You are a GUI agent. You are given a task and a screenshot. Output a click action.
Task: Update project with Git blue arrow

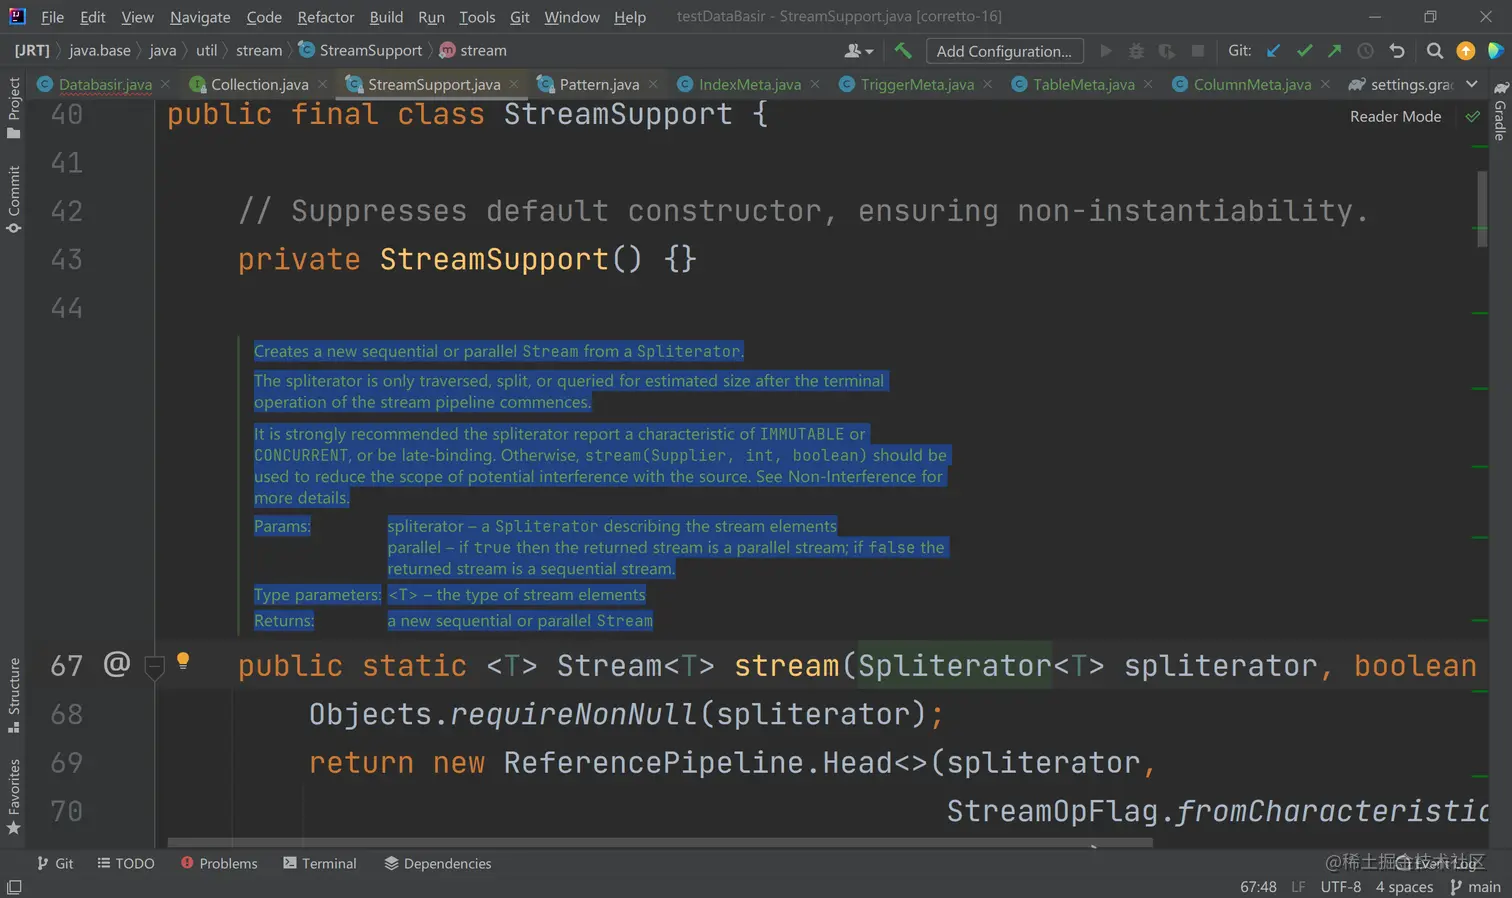tap(1273, 50)
